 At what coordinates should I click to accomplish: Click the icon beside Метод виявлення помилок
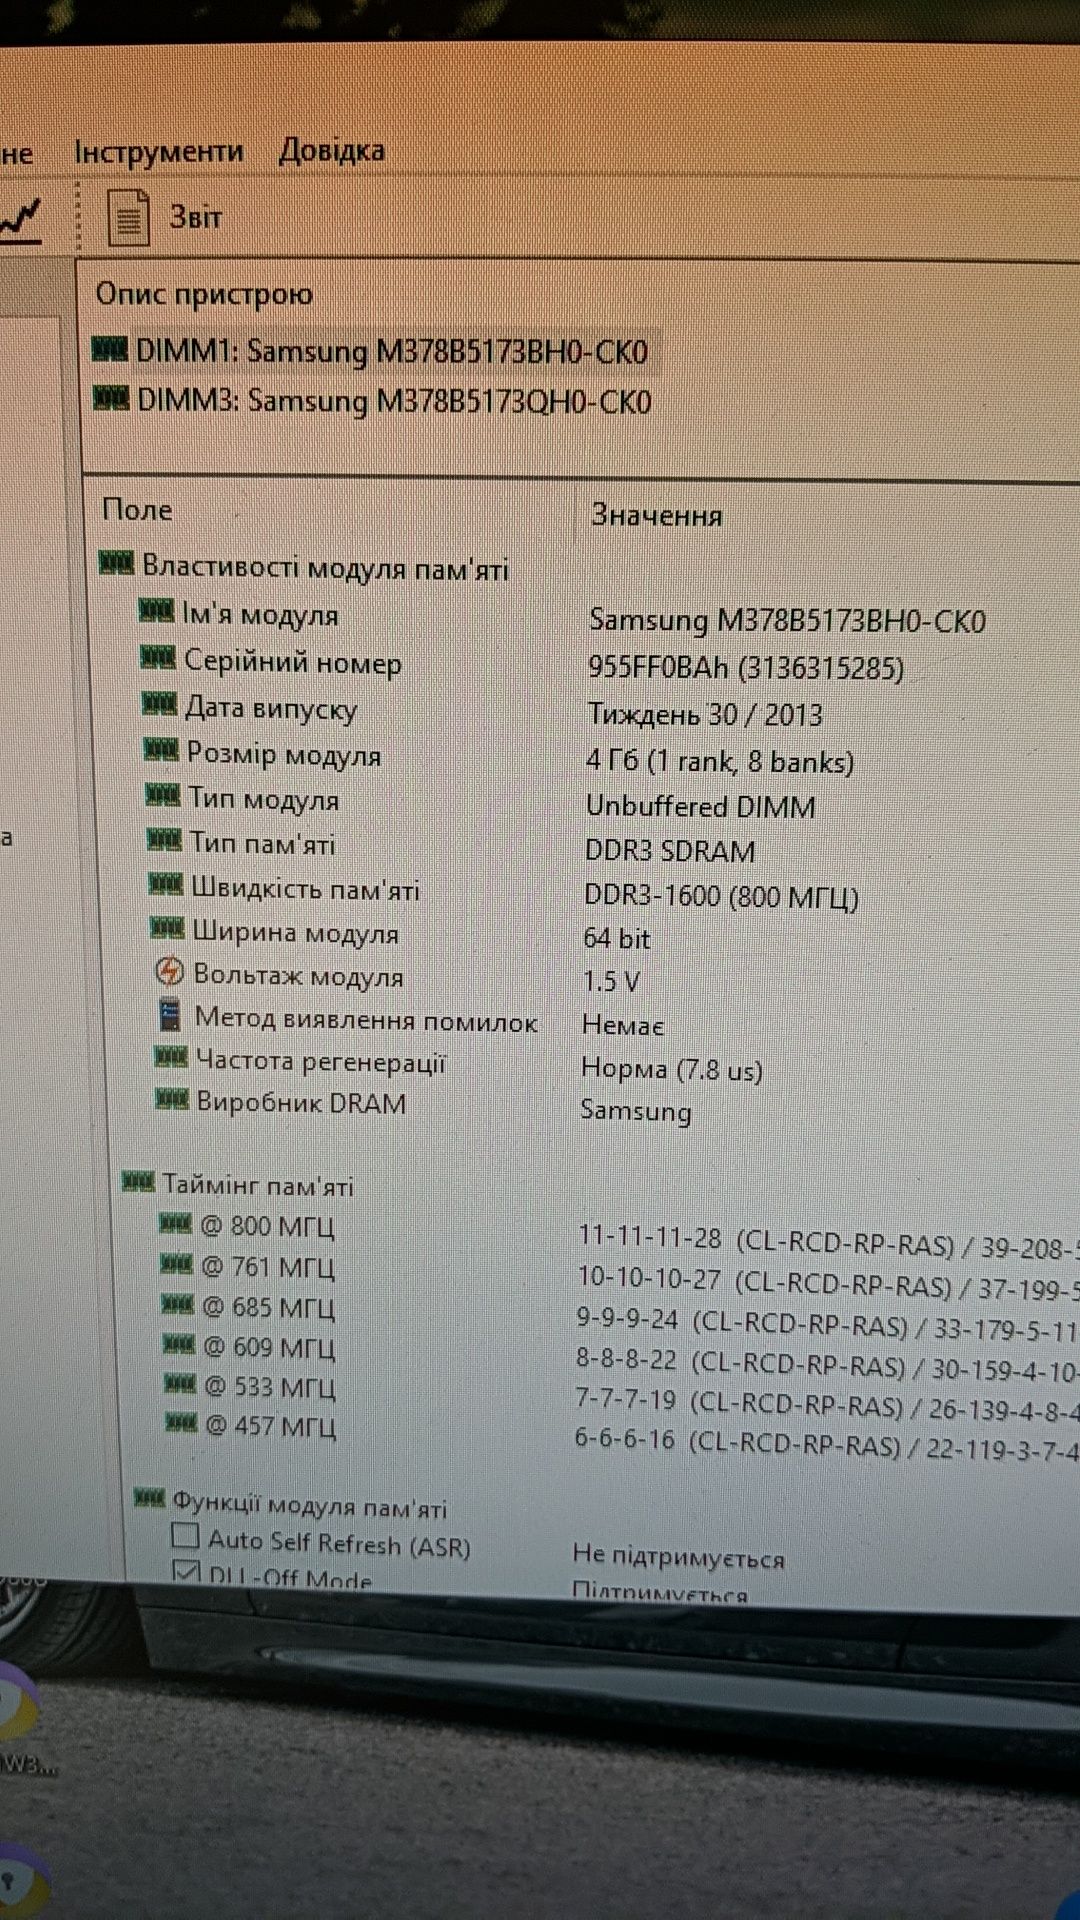170,1015
